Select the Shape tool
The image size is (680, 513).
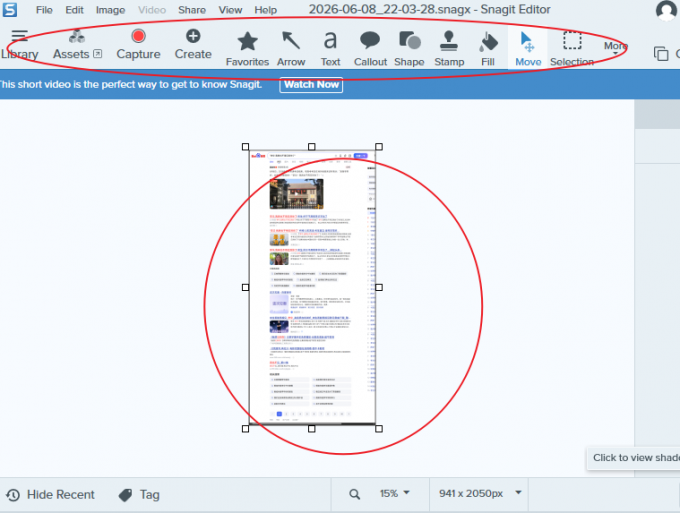(x=409, y=49)
